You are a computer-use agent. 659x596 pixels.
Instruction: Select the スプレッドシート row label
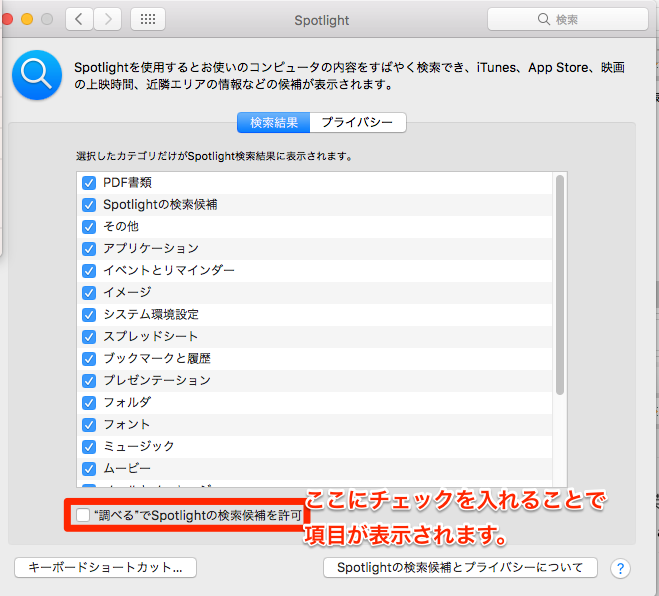pyautogui.click(x=150, y=336)
